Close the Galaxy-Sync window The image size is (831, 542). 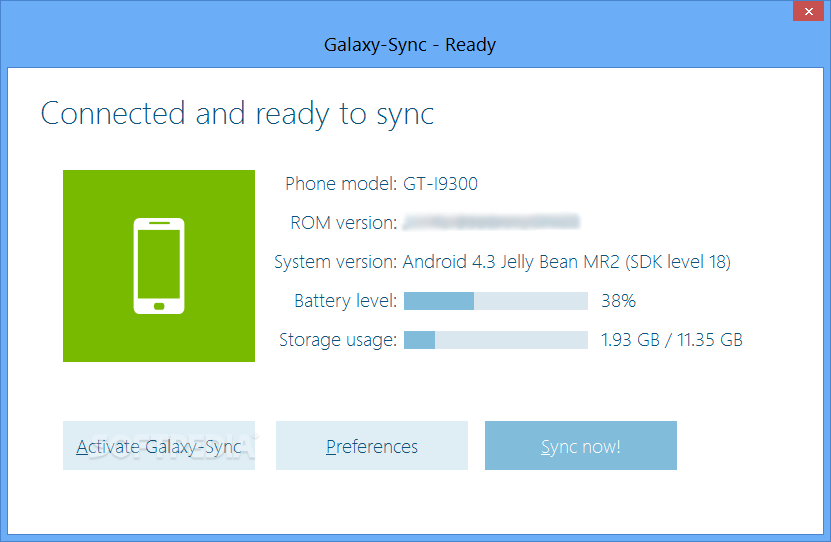pos(809,11)
